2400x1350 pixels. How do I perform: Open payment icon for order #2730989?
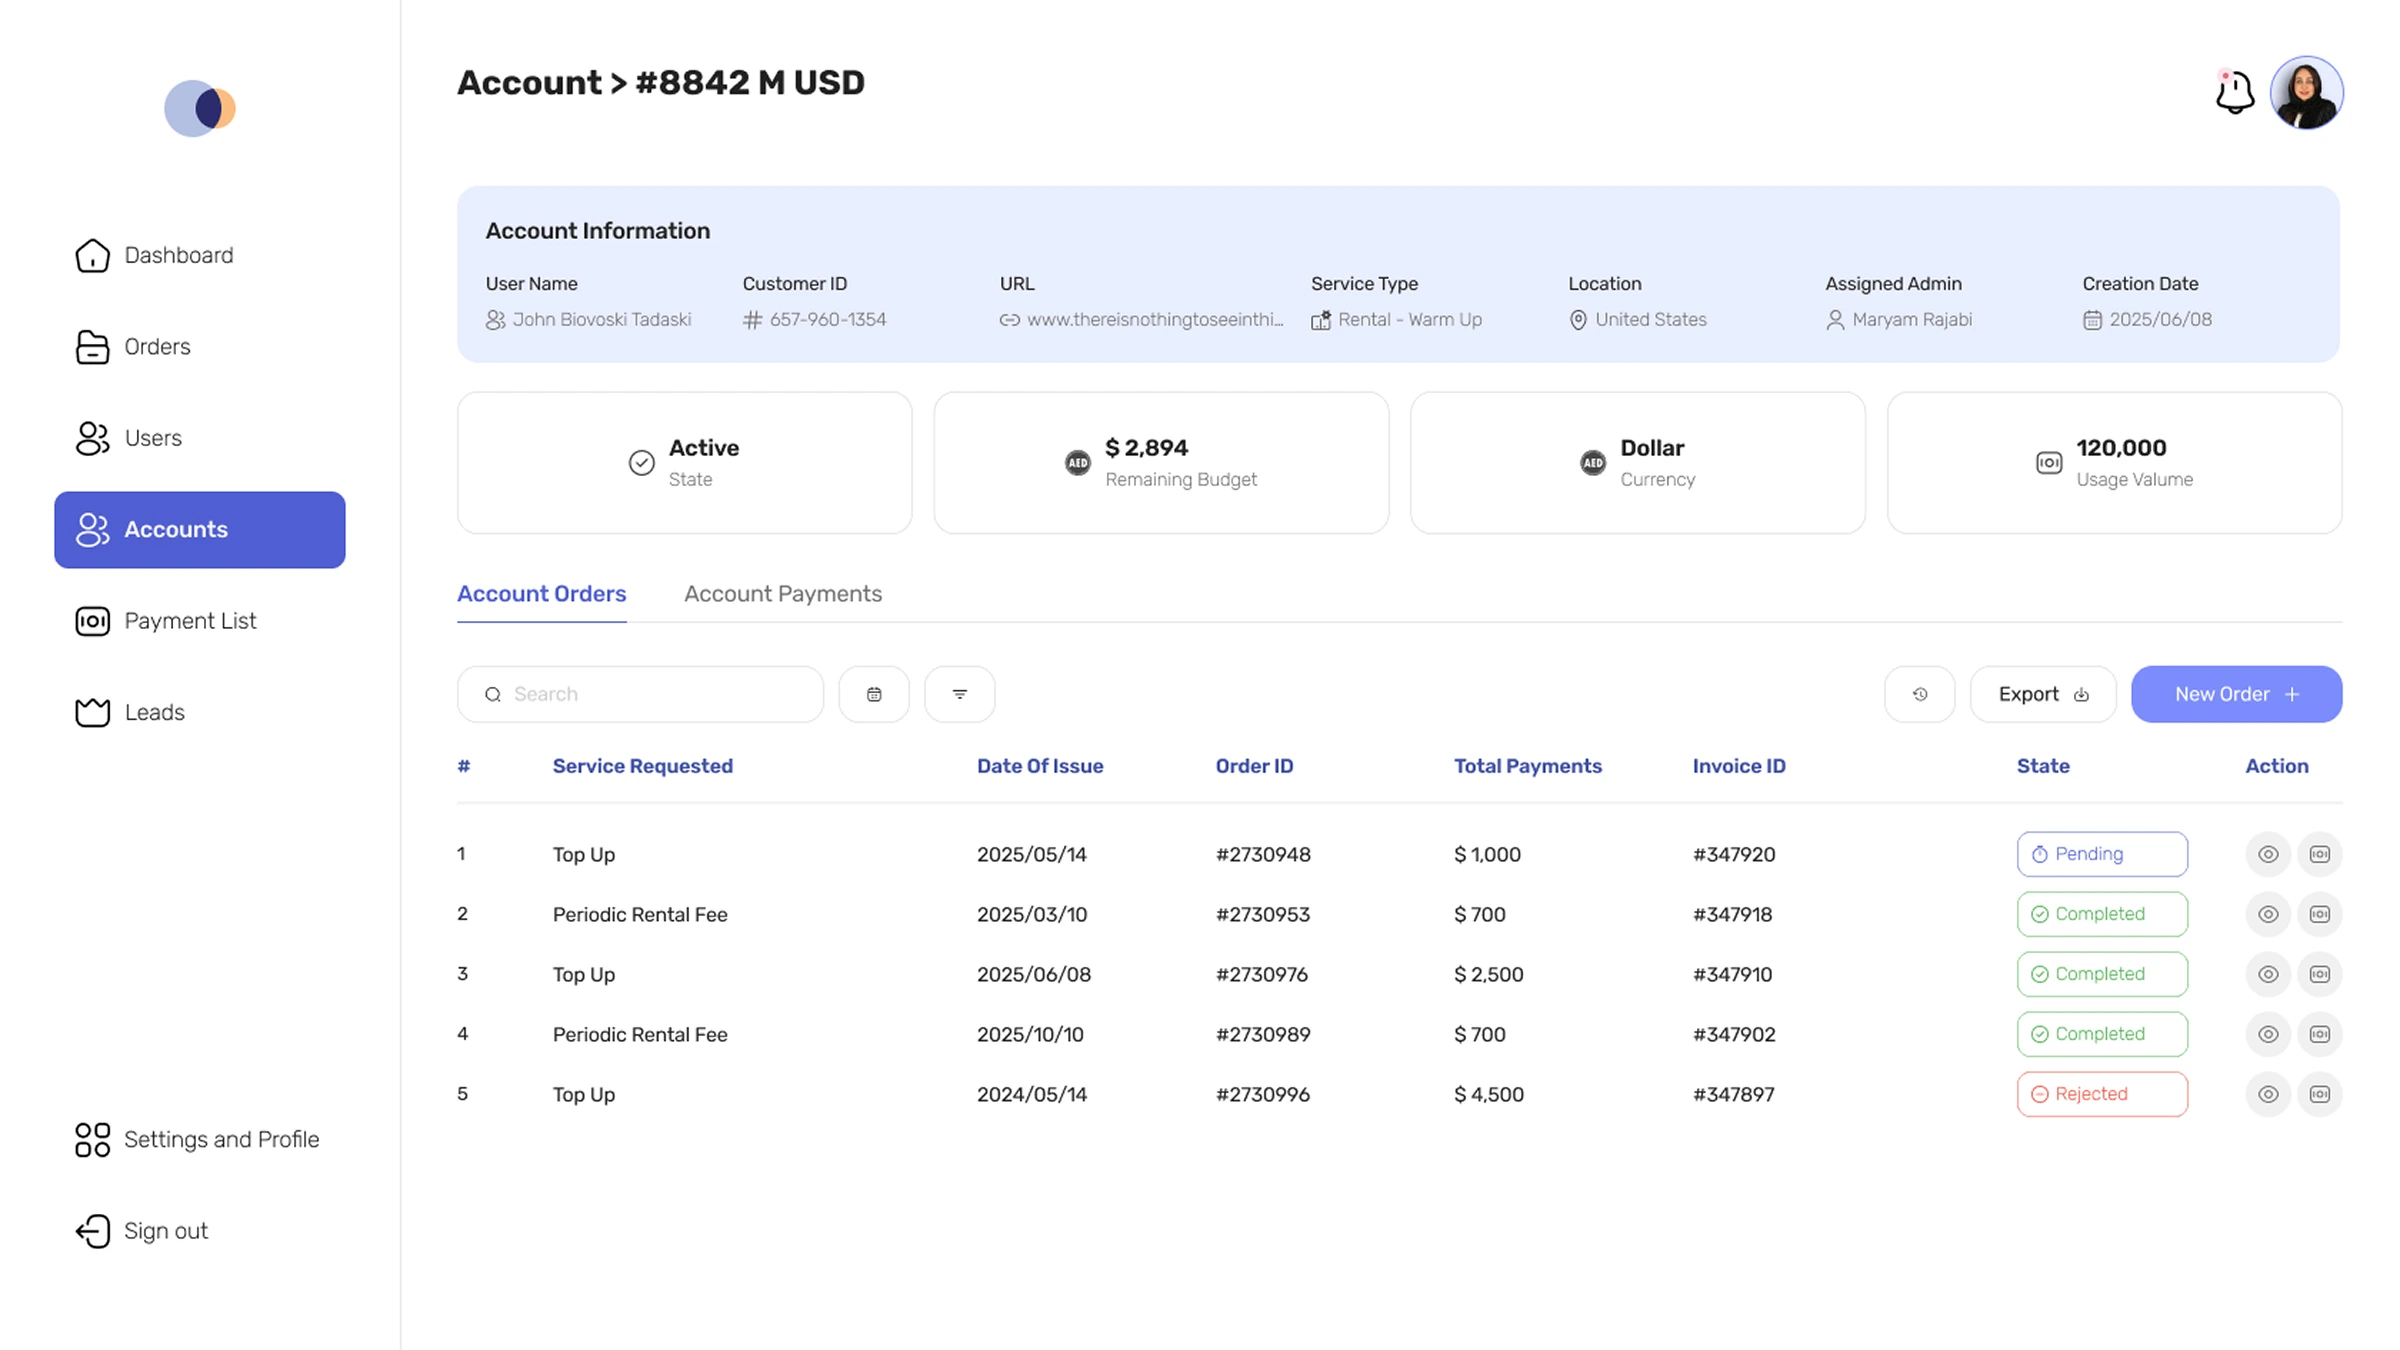[x=2320, y=1034]
